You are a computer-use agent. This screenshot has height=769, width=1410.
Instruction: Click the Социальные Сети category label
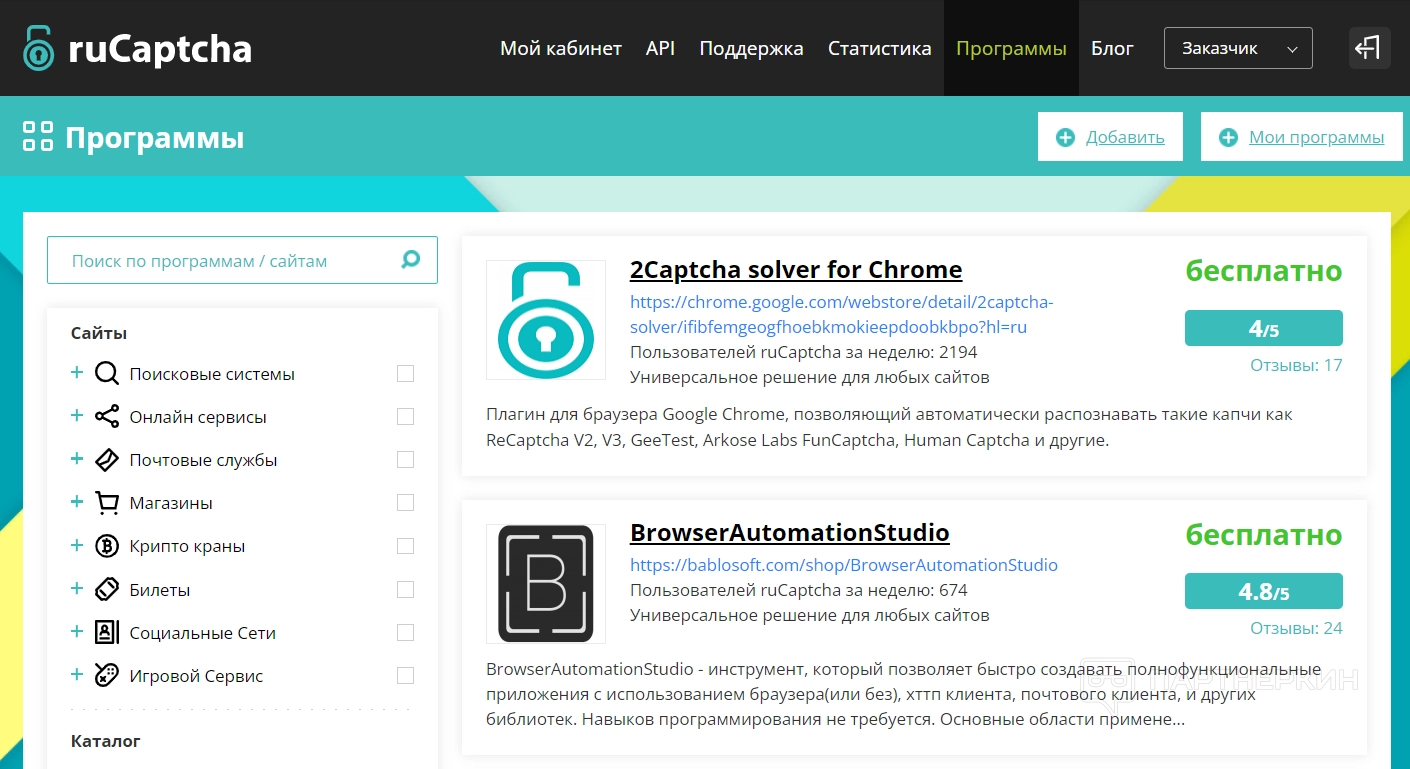coord(203,632)
